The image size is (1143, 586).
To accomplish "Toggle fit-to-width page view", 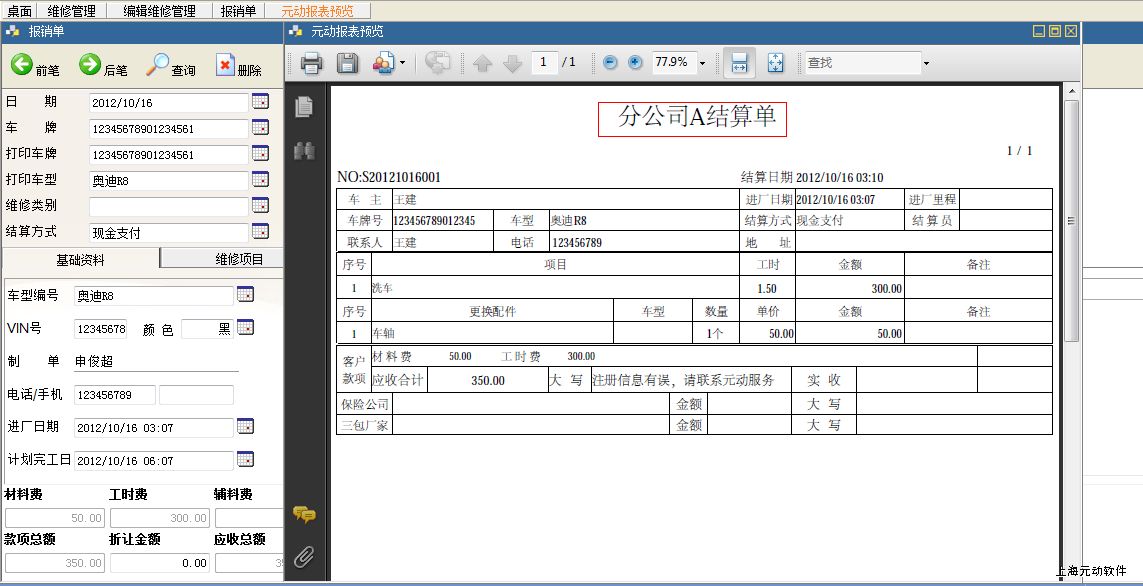I will click(739, 63).
